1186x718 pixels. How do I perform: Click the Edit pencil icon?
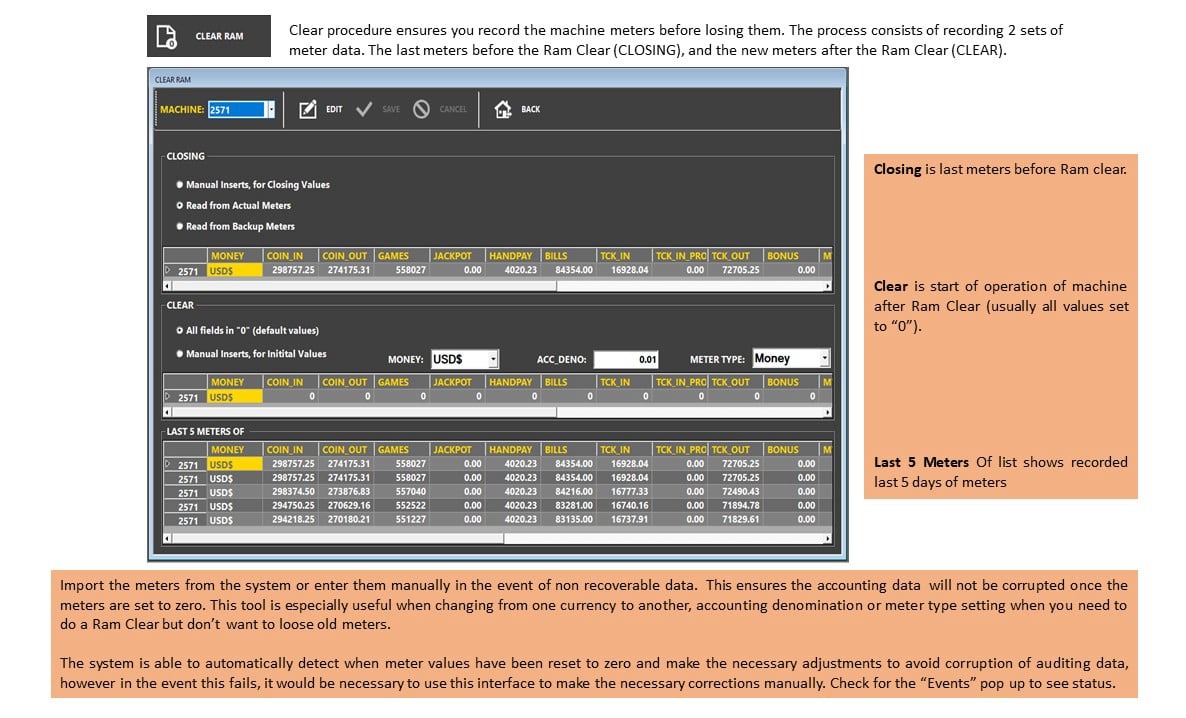[308, 110]
